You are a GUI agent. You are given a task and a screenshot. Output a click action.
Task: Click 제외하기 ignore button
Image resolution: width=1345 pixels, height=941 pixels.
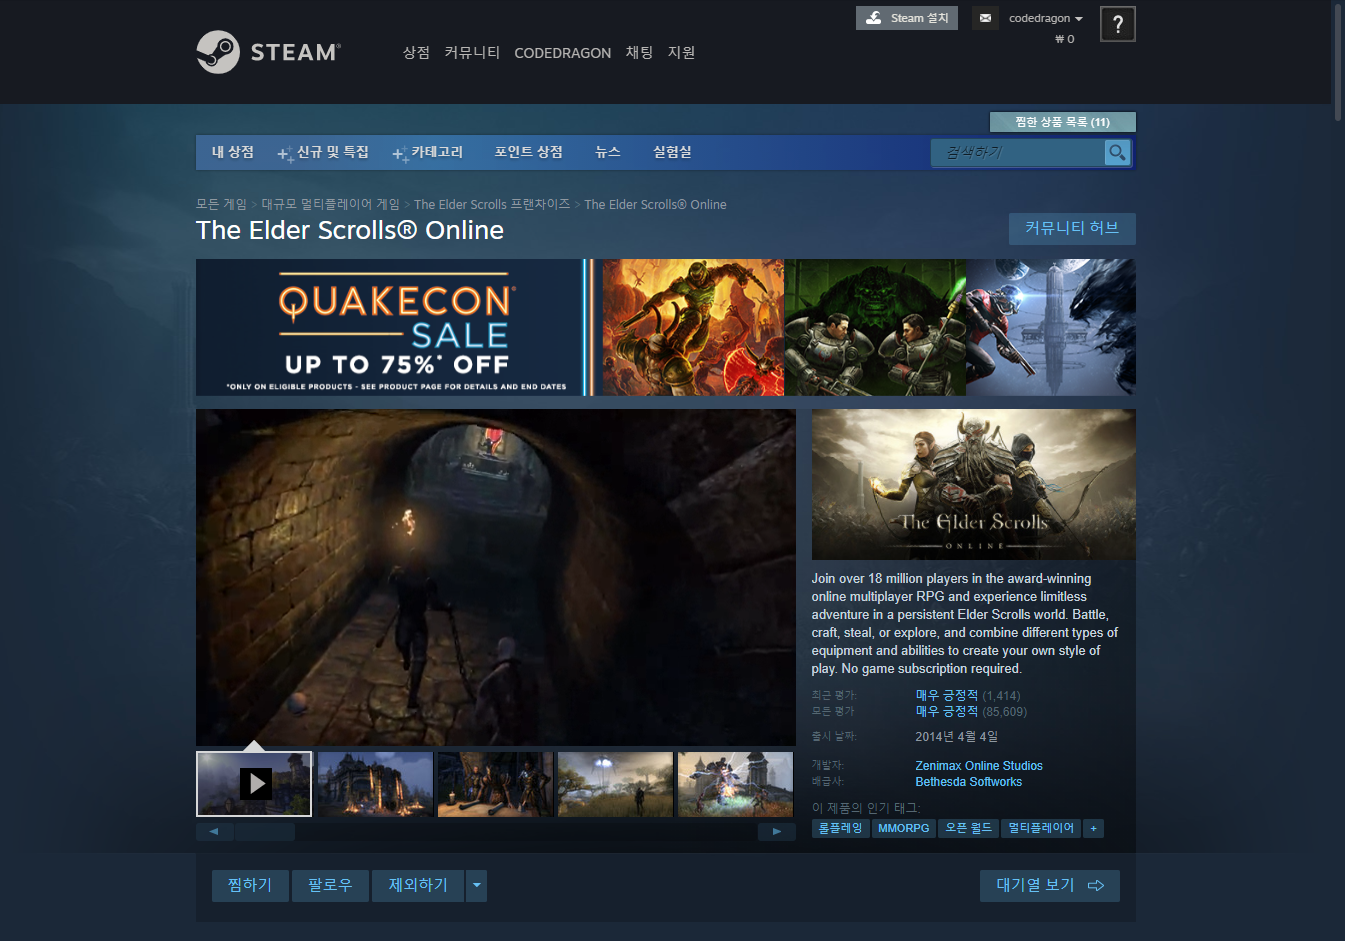(x=418, y=885)
